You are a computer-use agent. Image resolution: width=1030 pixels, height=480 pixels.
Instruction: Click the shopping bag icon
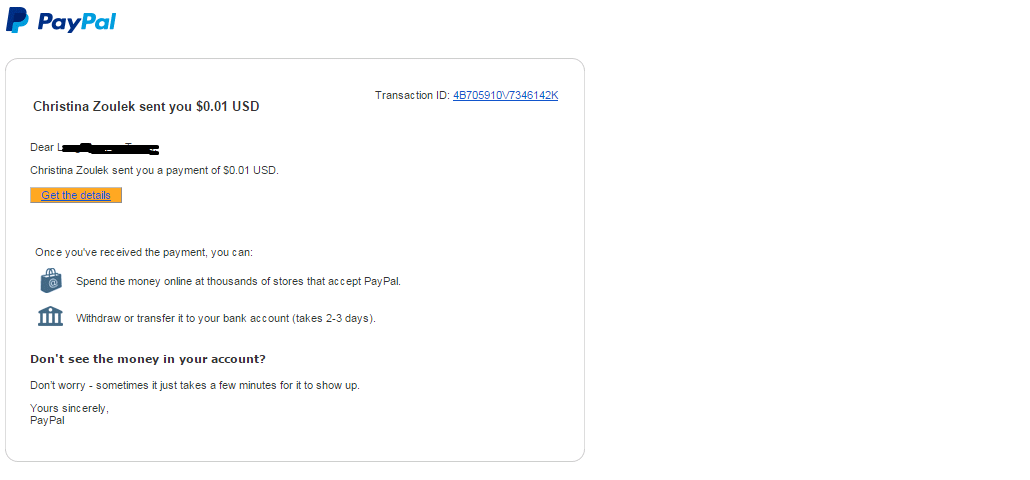point(51,281)
